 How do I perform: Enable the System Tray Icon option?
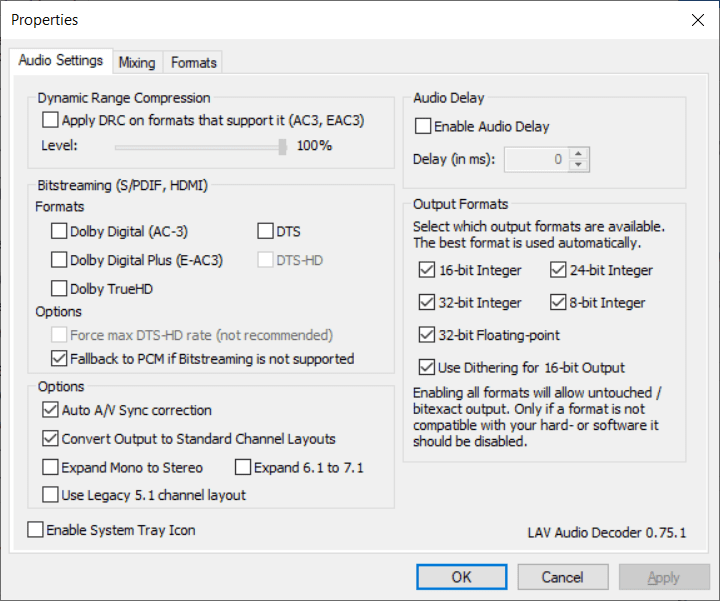coord(36,530)
